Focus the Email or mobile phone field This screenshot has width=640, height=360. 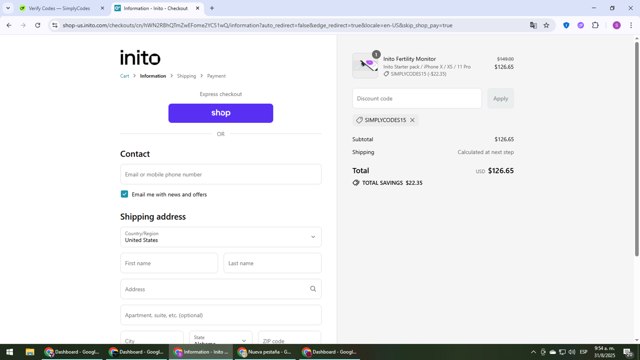[x=221, y=174]
